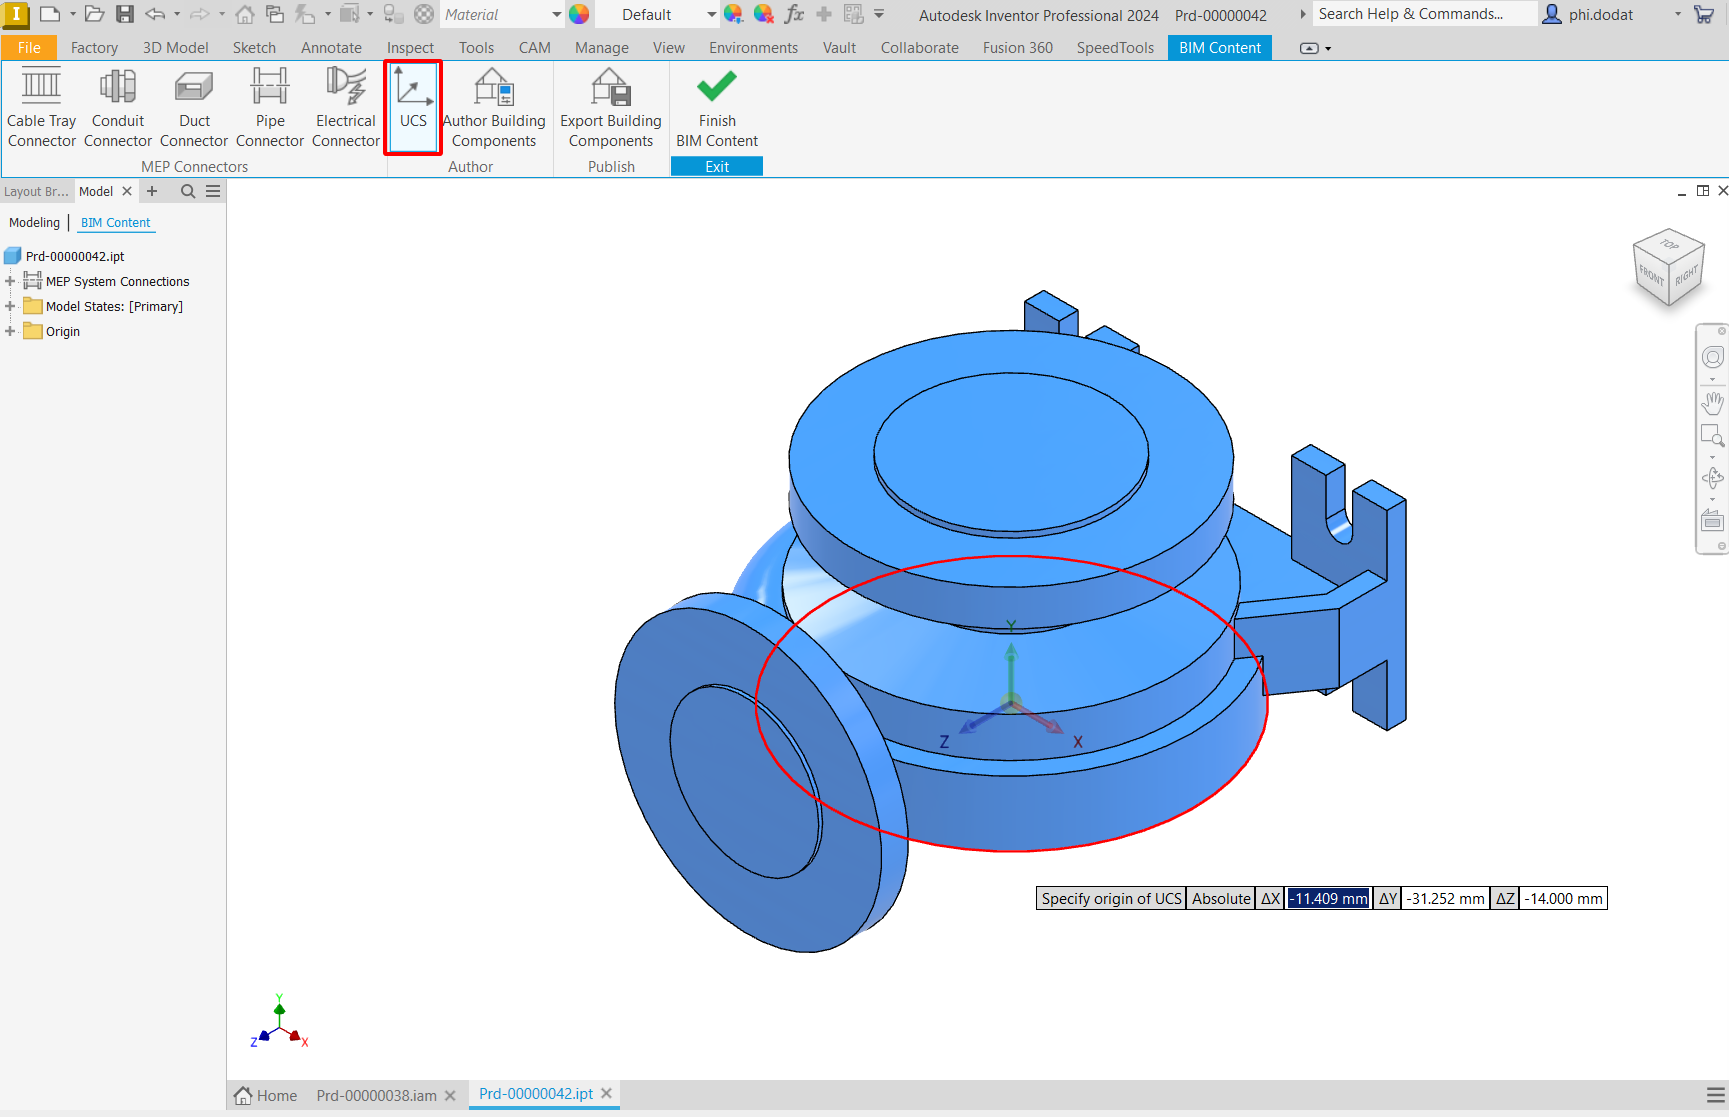Go to the Home document tab

click(266, 1095)
